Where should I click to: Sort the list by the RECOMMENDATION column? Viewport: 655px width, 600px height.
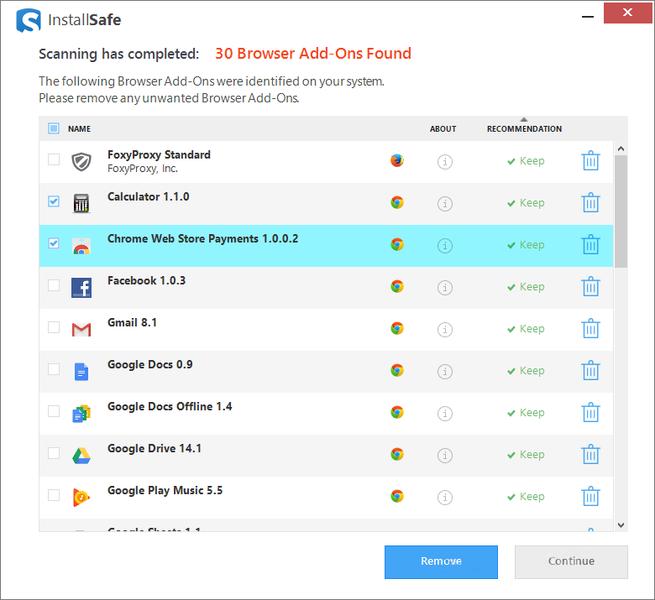pos(524,129)
